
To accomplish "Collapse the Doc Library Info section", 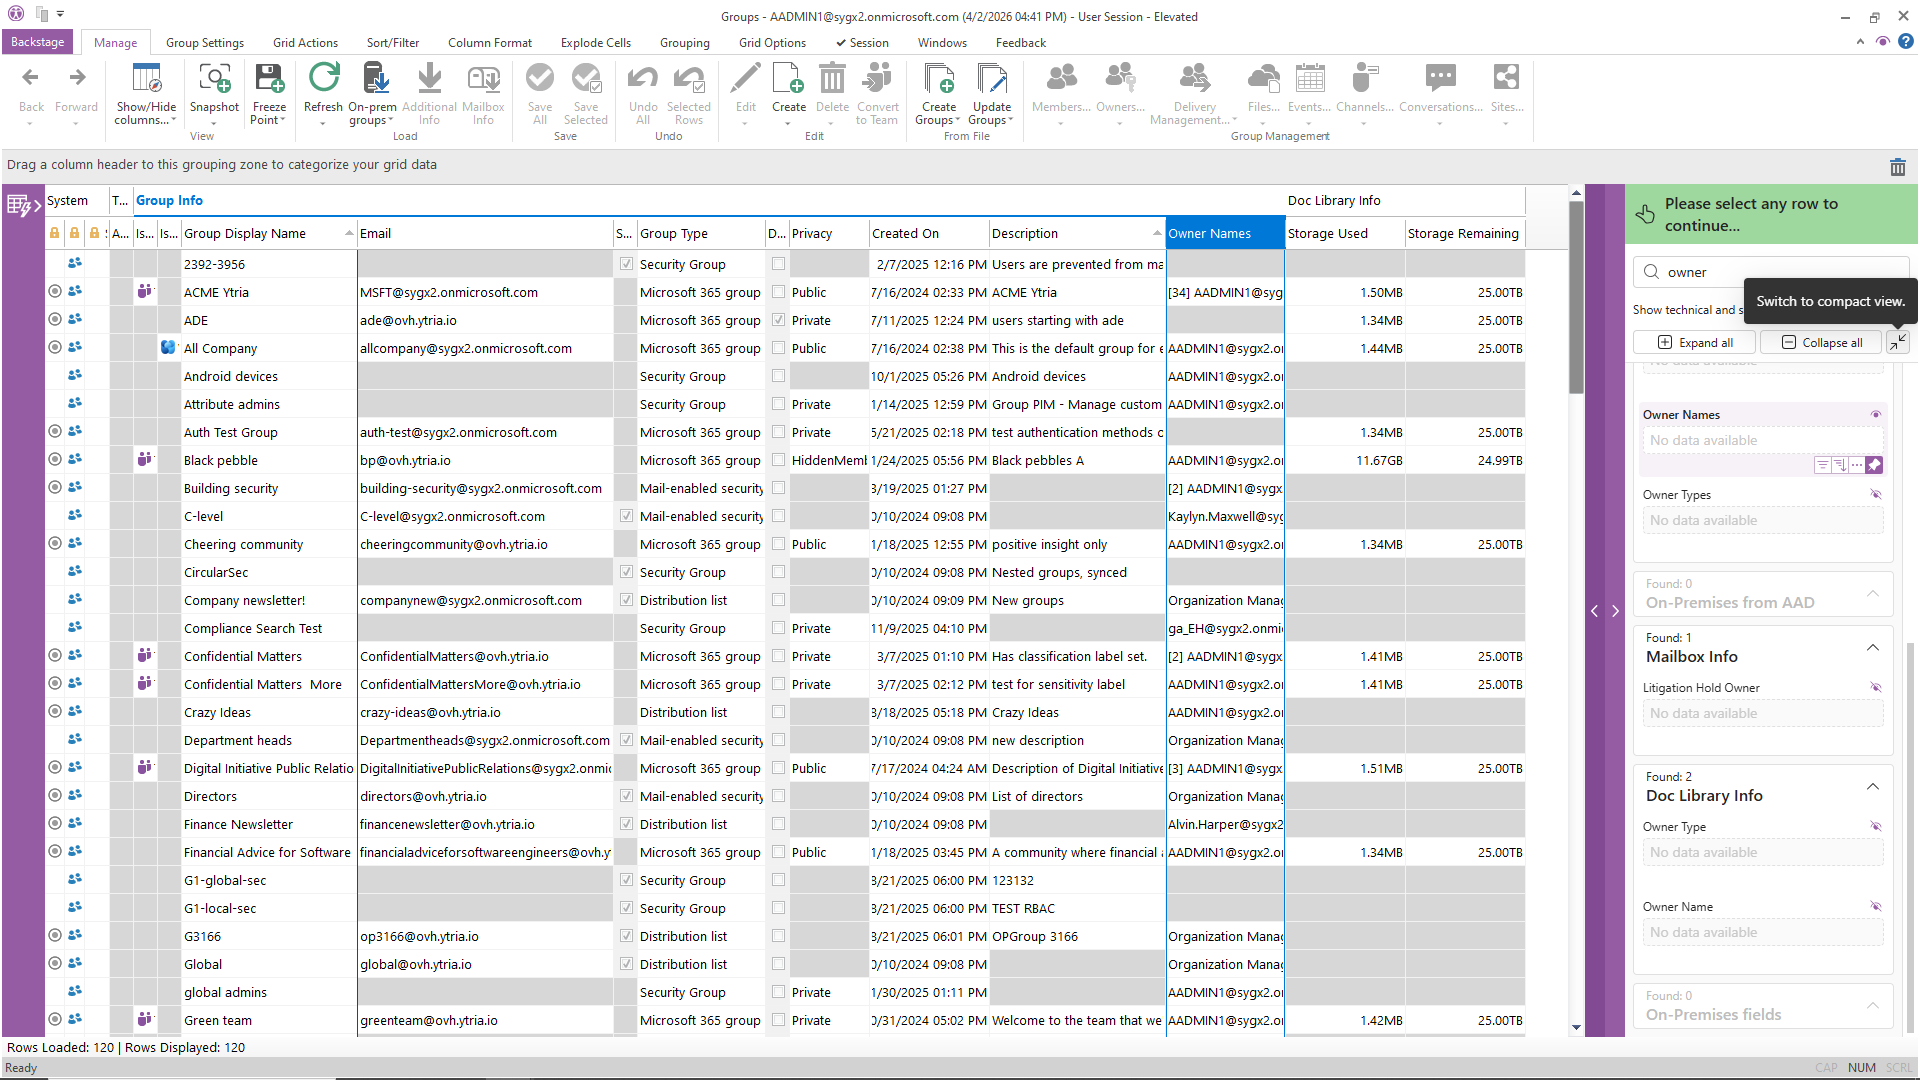I will [1872, 787].
